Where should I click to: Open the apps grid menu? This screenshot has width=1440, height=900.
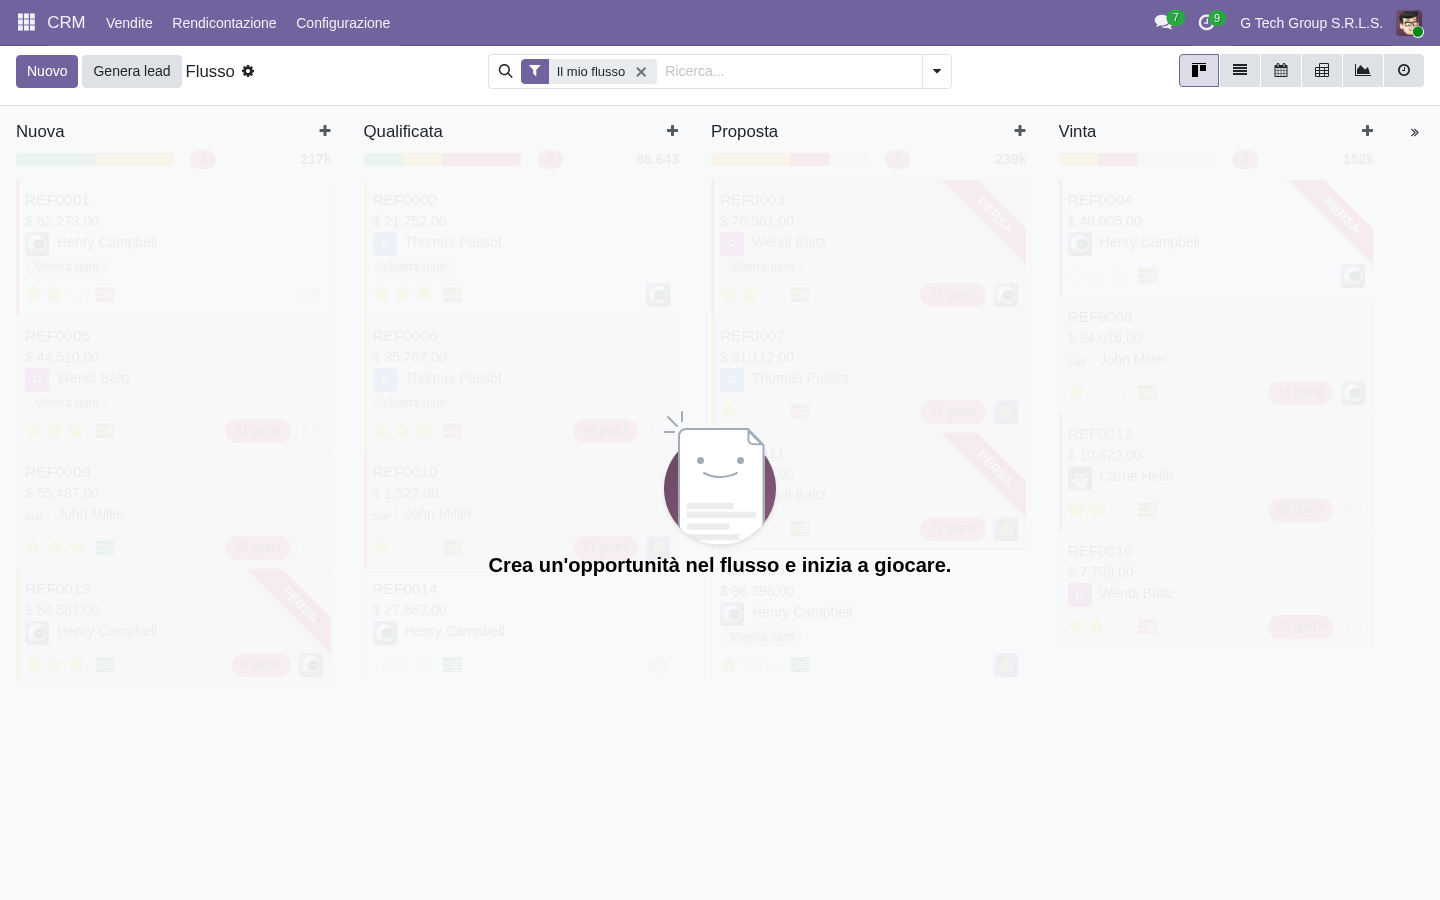[x=27, y=22]
